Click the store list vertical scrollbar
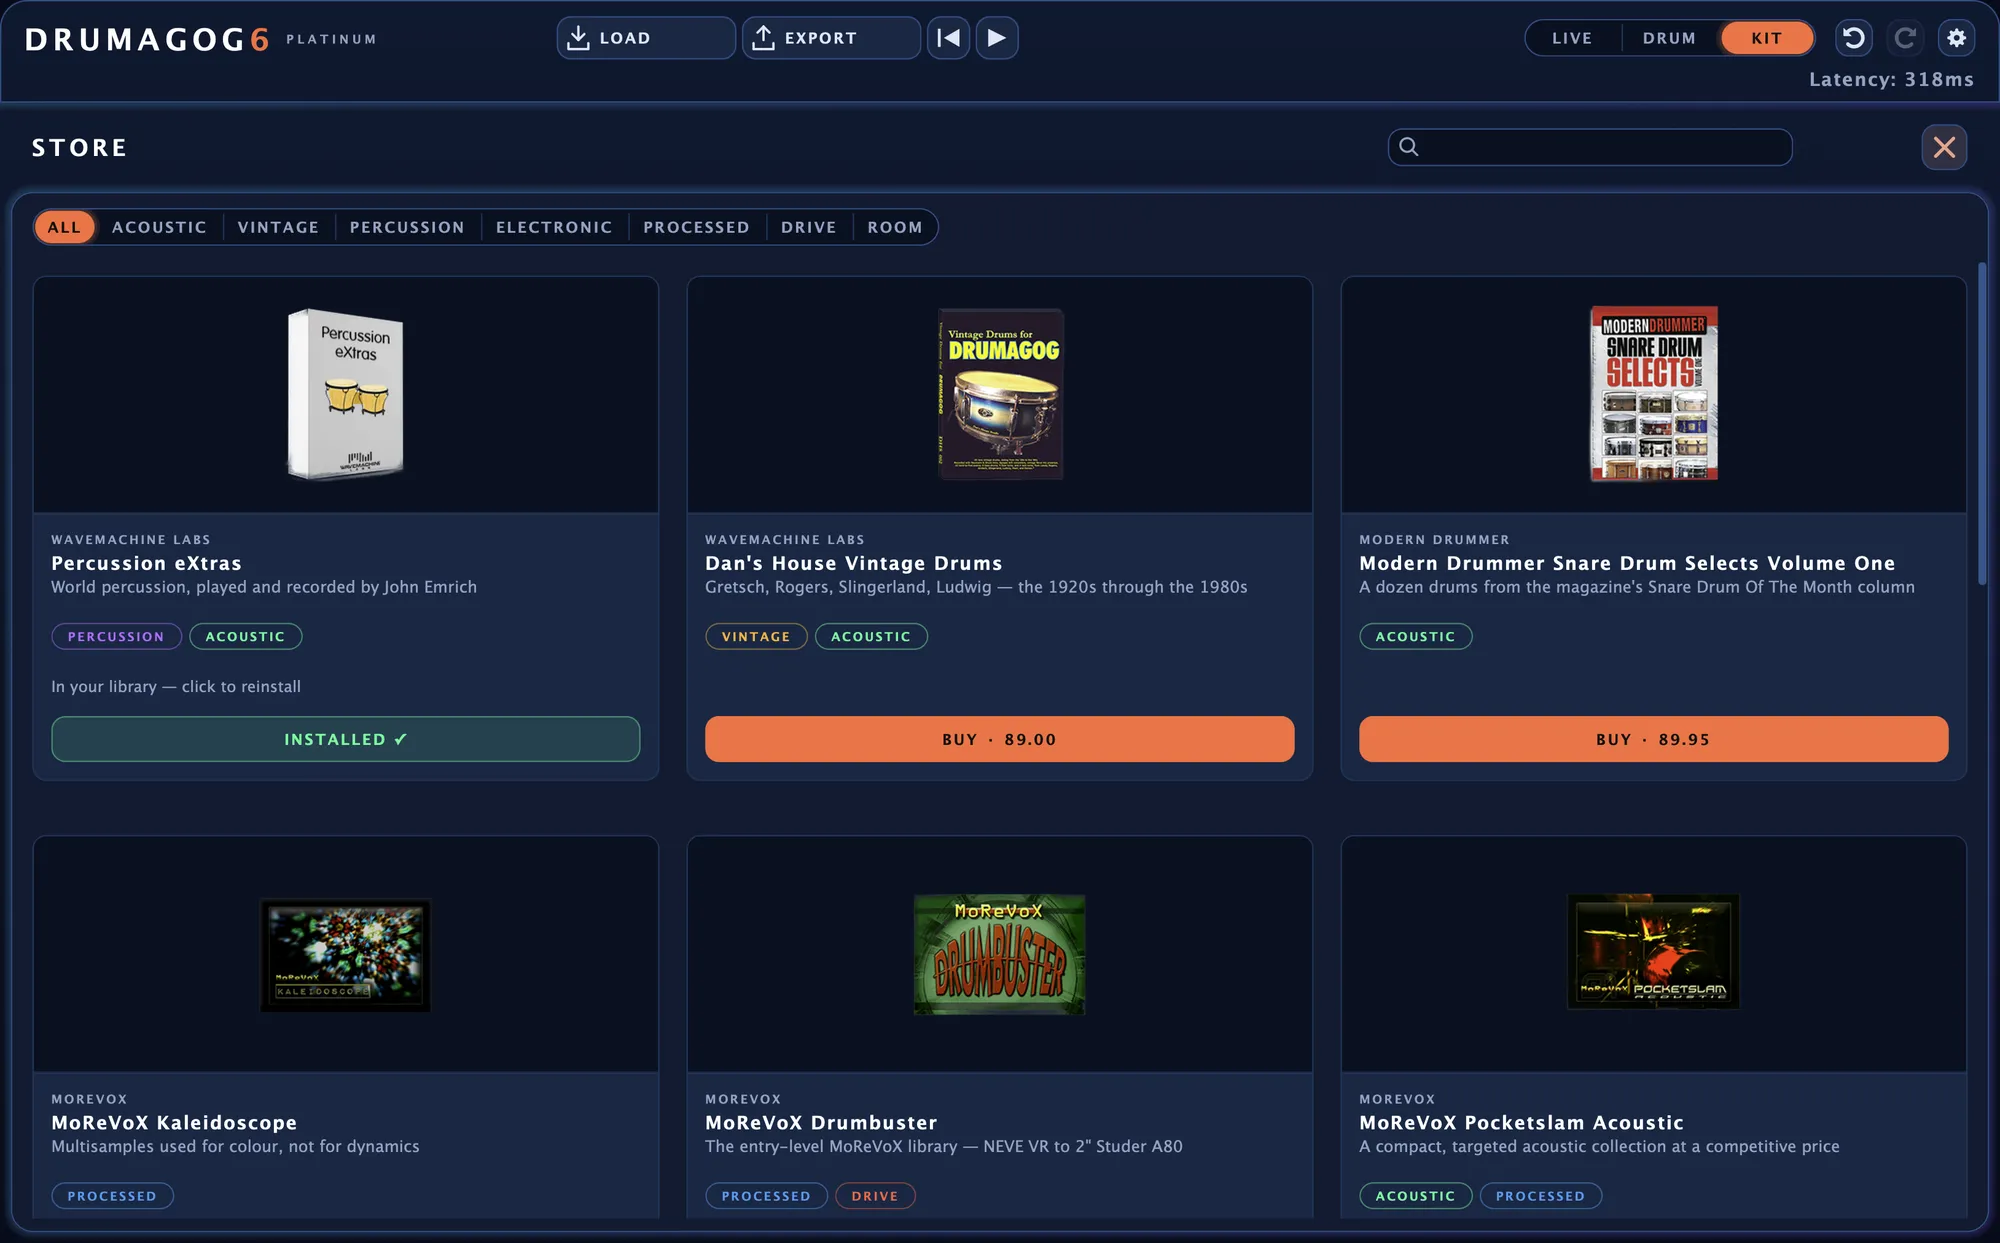 (x=1982, y=424)
